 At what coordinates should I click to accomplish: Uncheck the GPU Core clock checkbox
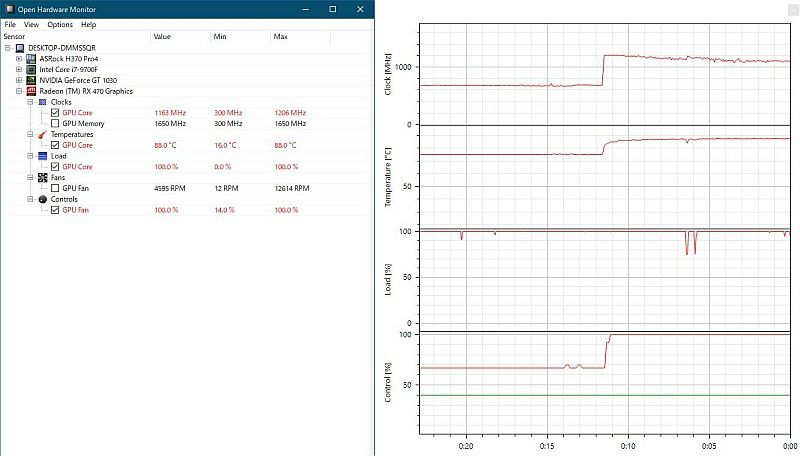pos(55,113)
